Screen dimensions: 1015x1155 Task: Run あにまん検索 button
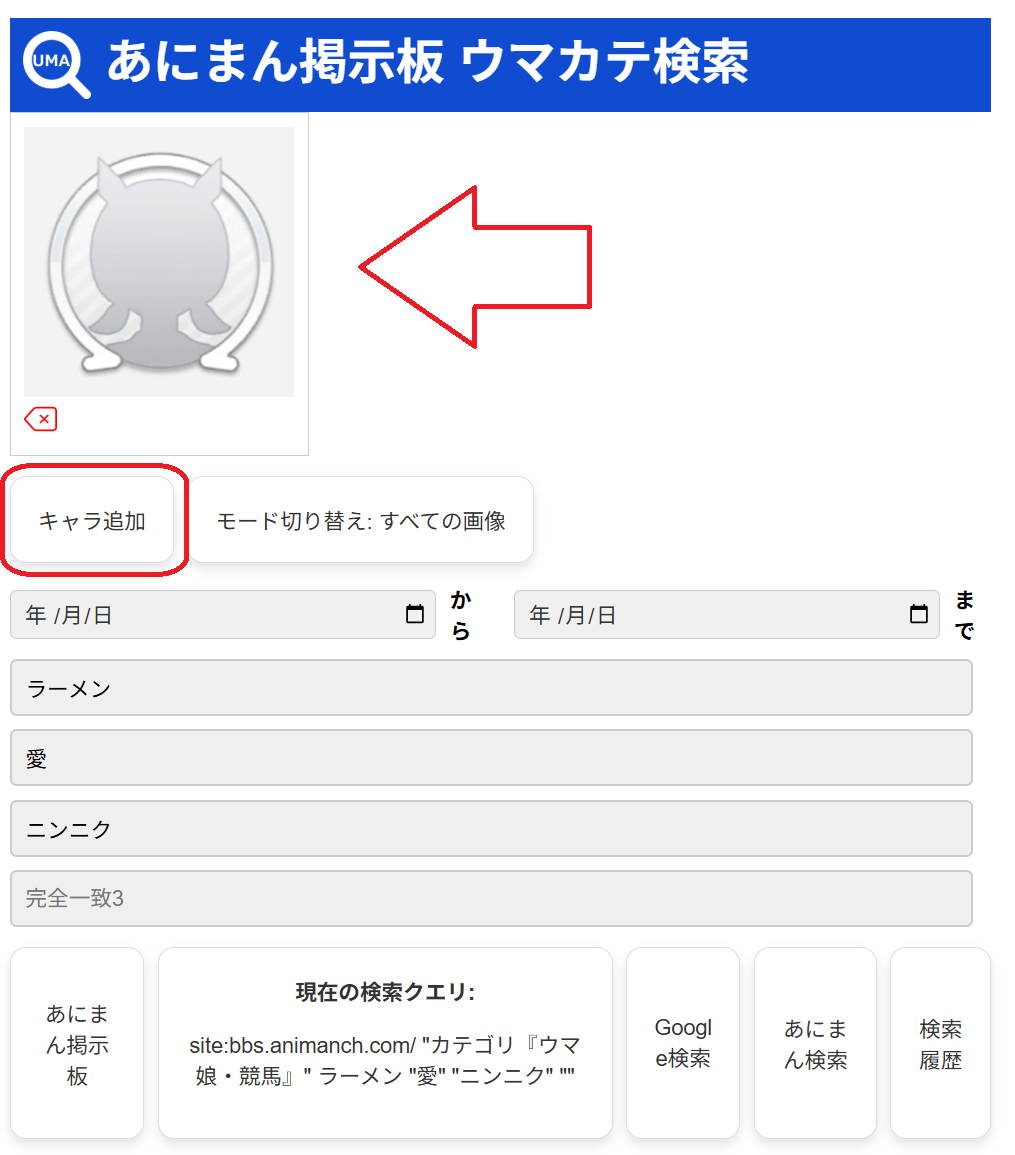[x=815, y=1044]
